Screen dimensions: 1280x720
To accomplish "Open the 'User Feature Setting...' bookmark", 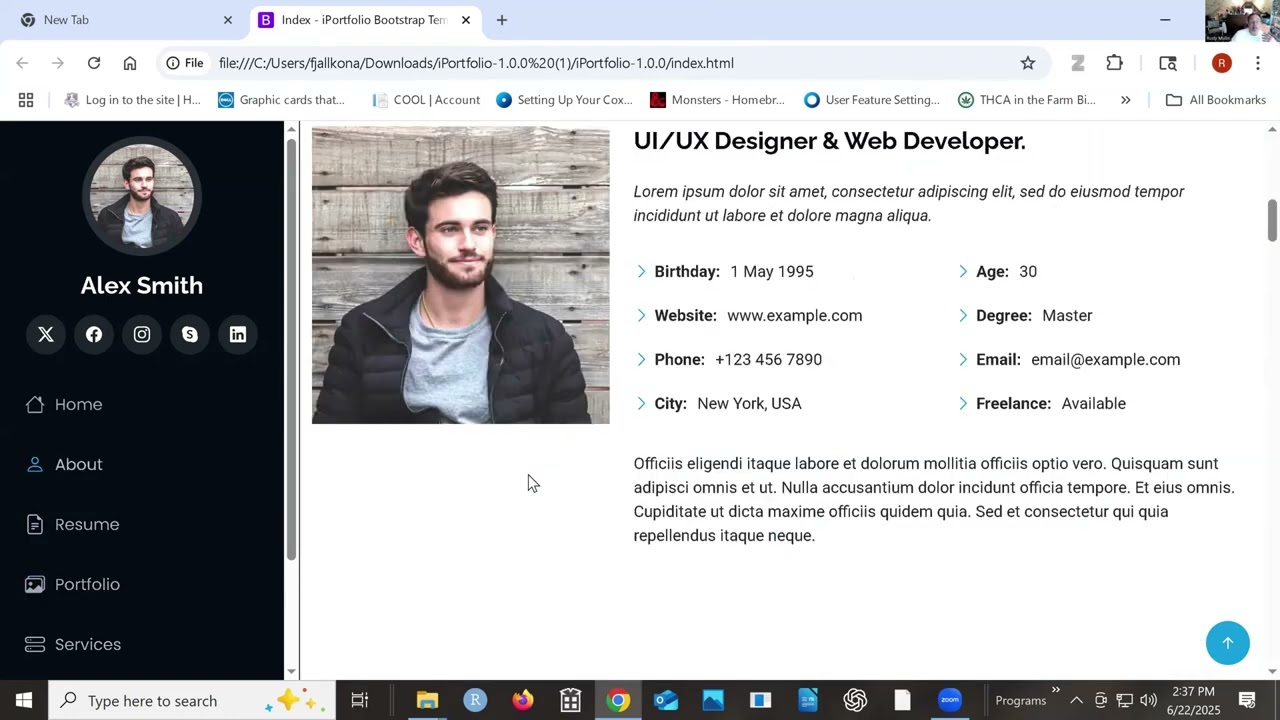I will pyautogui.click(x=873, y=100).
